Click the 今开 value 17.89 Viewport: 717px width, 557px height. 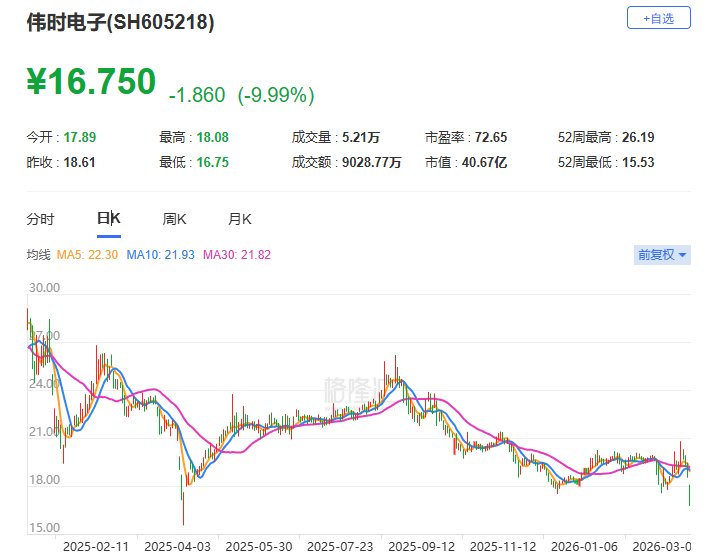[x=80, y=137]
